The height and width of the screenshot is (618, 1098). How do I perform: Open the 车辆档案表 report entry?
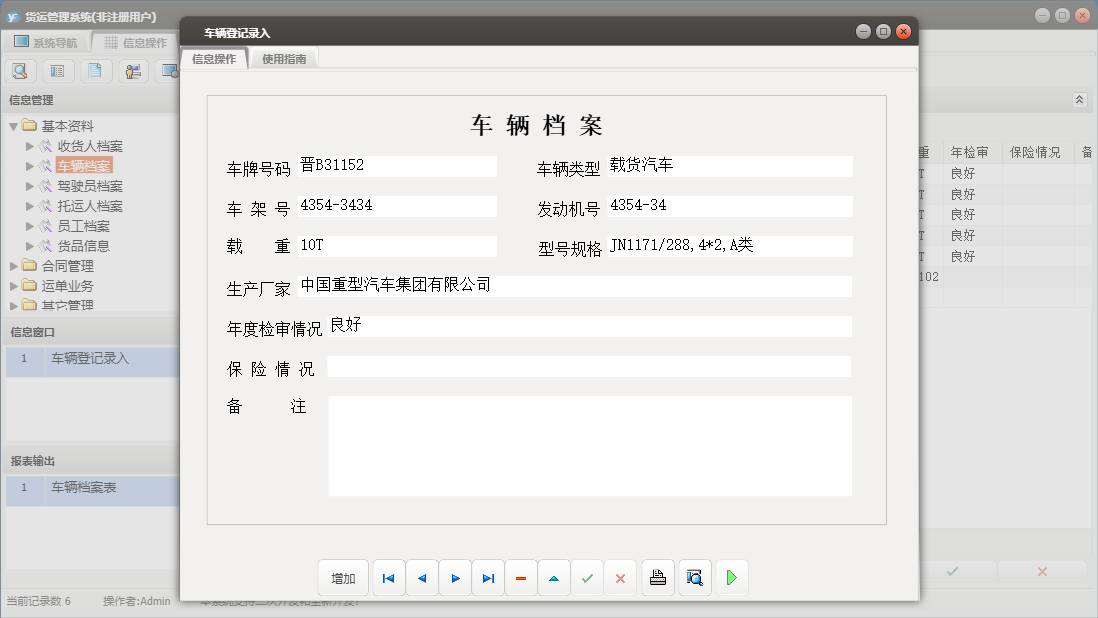tap(86, 489)
